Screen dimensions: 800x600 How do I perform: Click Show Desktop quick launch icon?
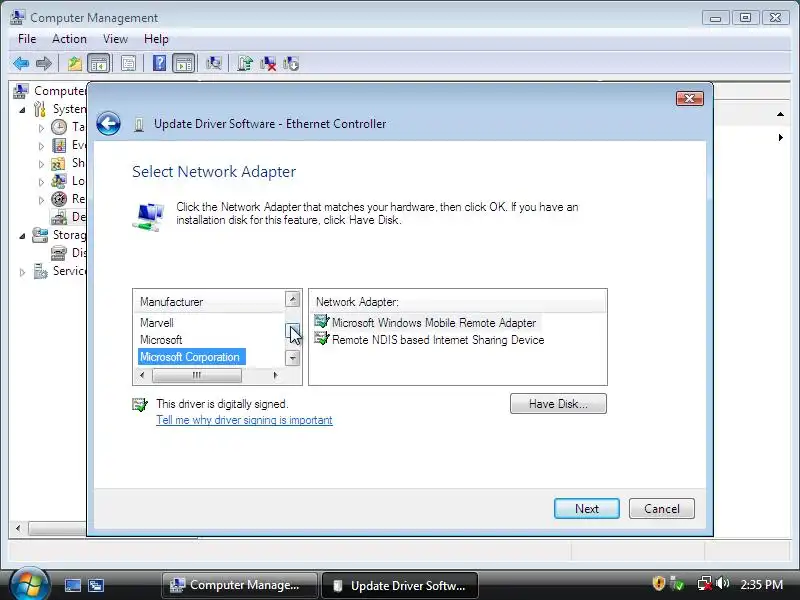coord(72,585)
